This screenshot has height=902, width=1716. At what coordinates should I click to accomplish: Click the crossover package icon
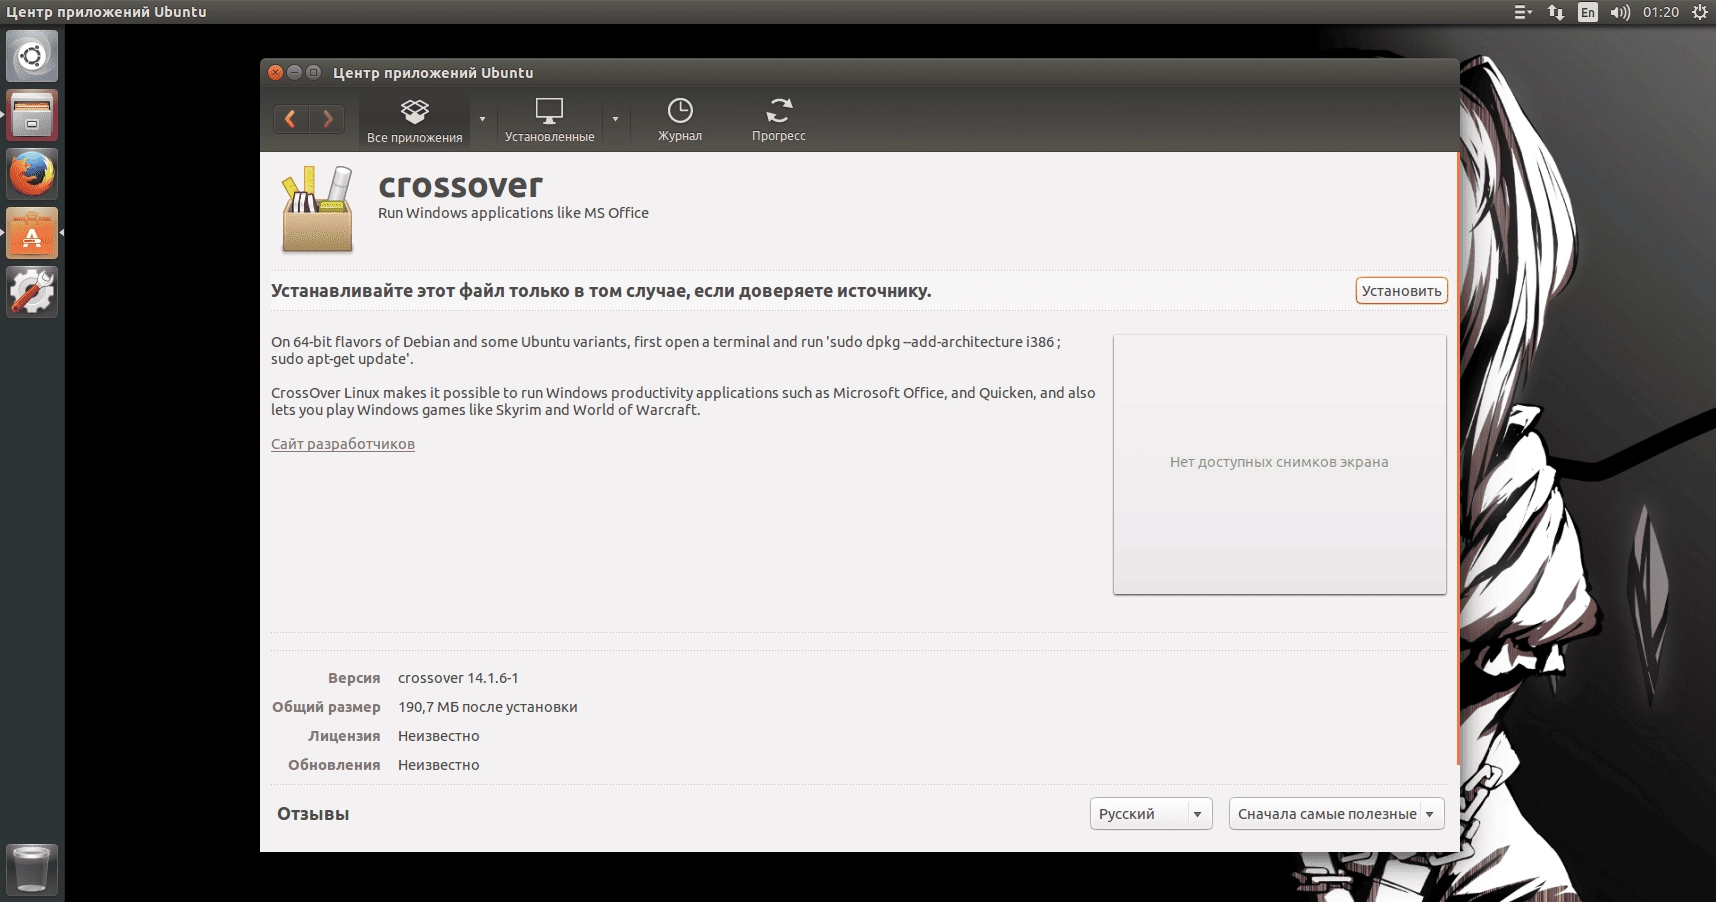pyautogui.click(x=317, y=209)
